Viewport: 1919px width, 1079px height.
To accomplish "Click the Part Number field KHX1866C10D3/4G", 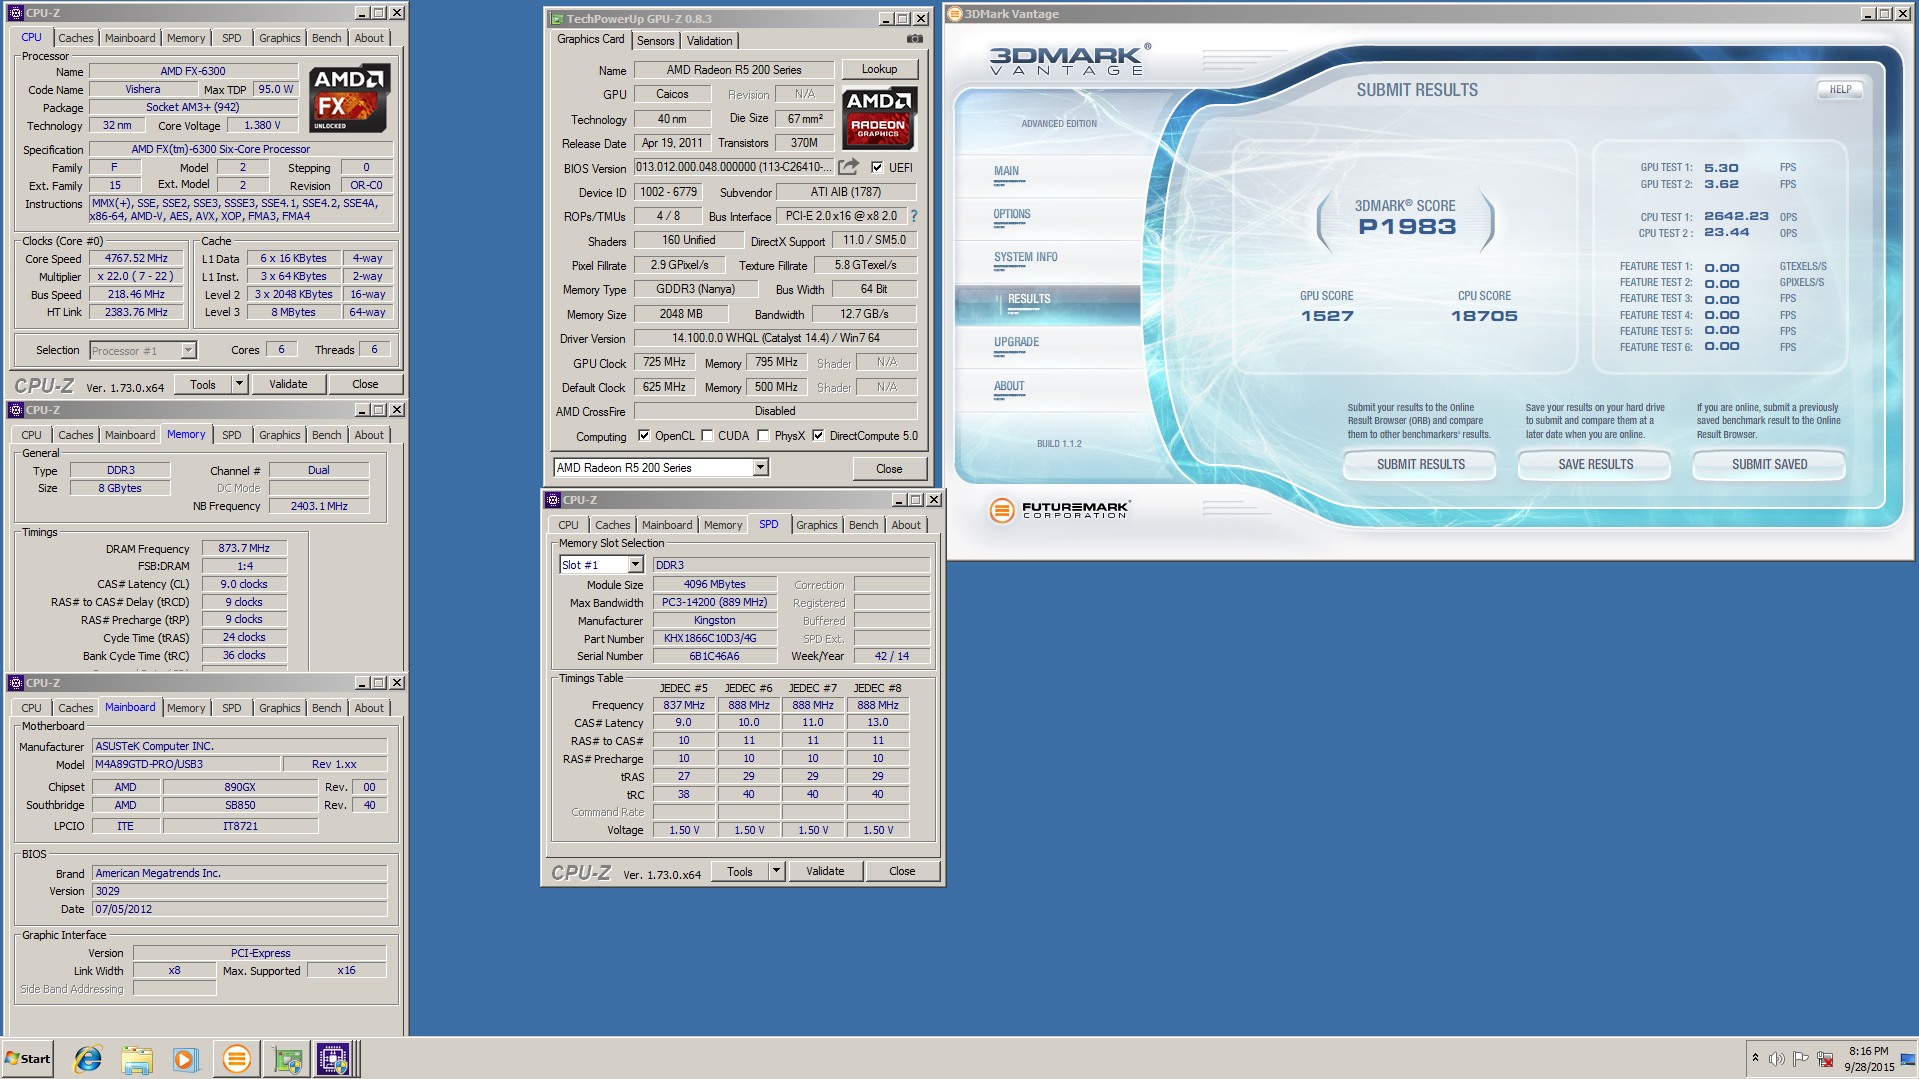I will [x=715, y=638].
